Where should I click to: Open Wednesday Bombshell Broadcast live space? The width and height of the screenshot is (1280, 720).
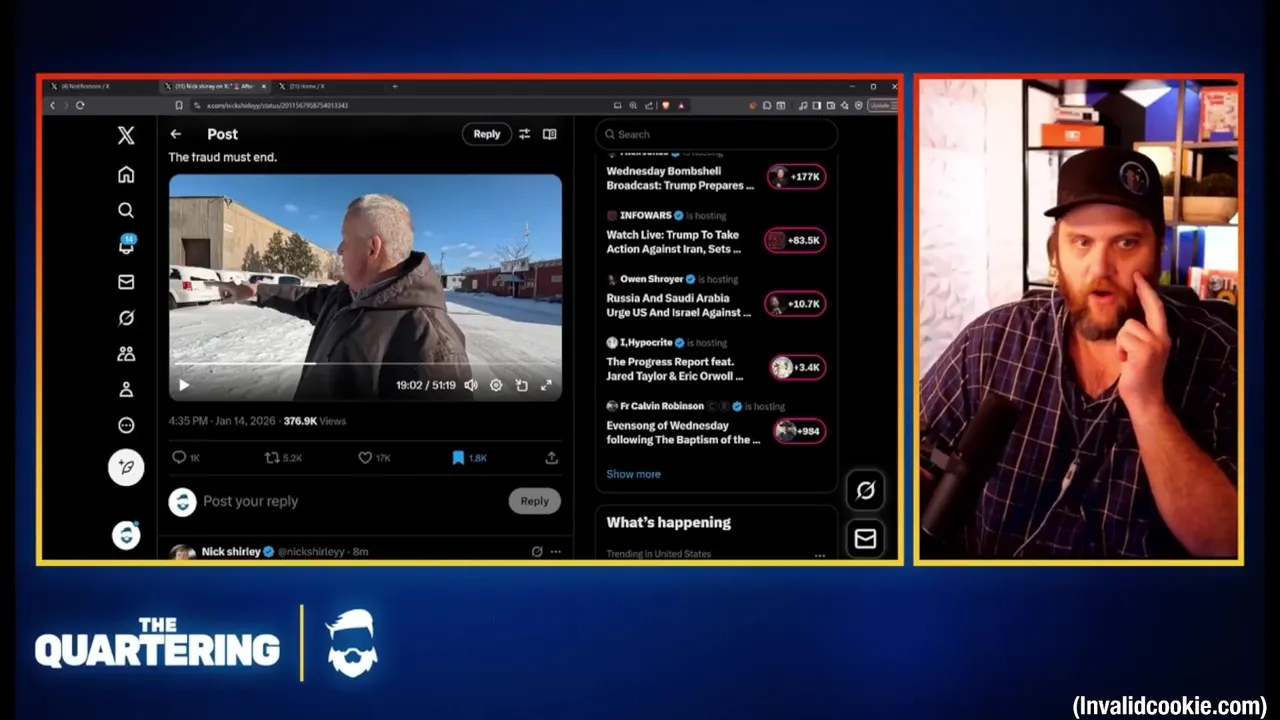[680, 178]
